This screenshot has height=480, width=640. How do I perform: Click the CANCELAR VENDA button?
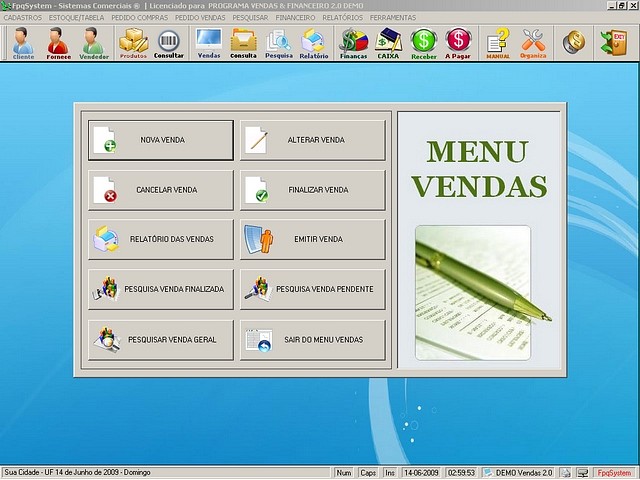point(160,190)
